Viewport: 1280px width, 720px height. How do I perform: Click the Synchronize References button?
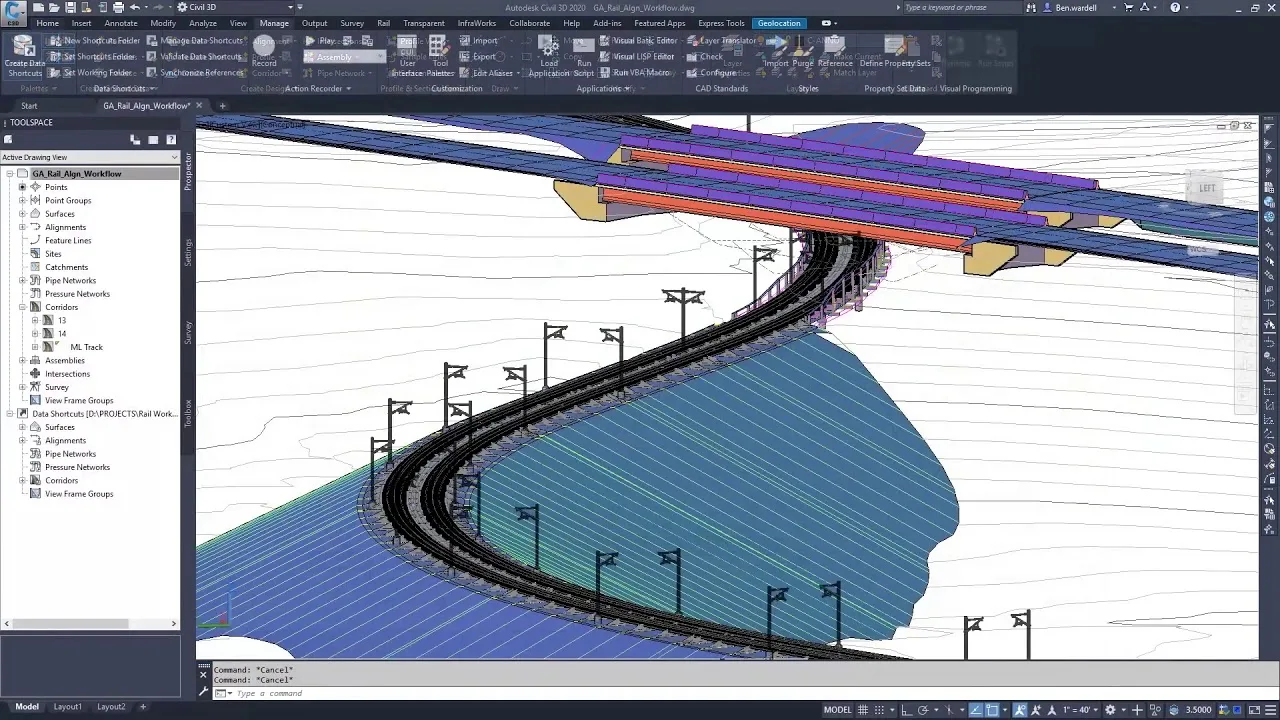point(202,72)
